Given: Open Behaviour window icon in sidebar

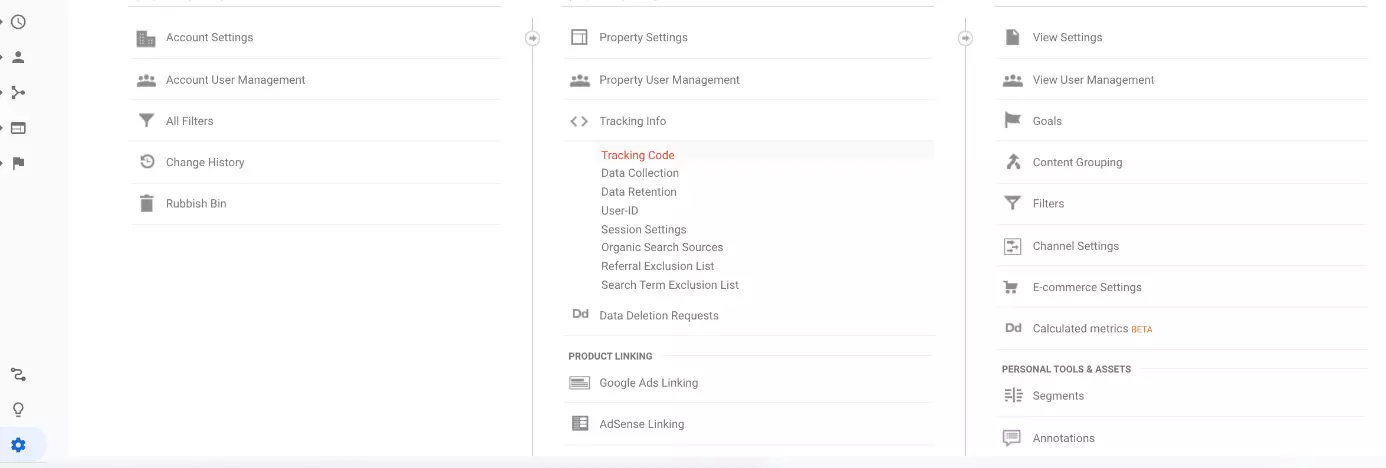Looking at the screenshot, I should pos(18,128).
